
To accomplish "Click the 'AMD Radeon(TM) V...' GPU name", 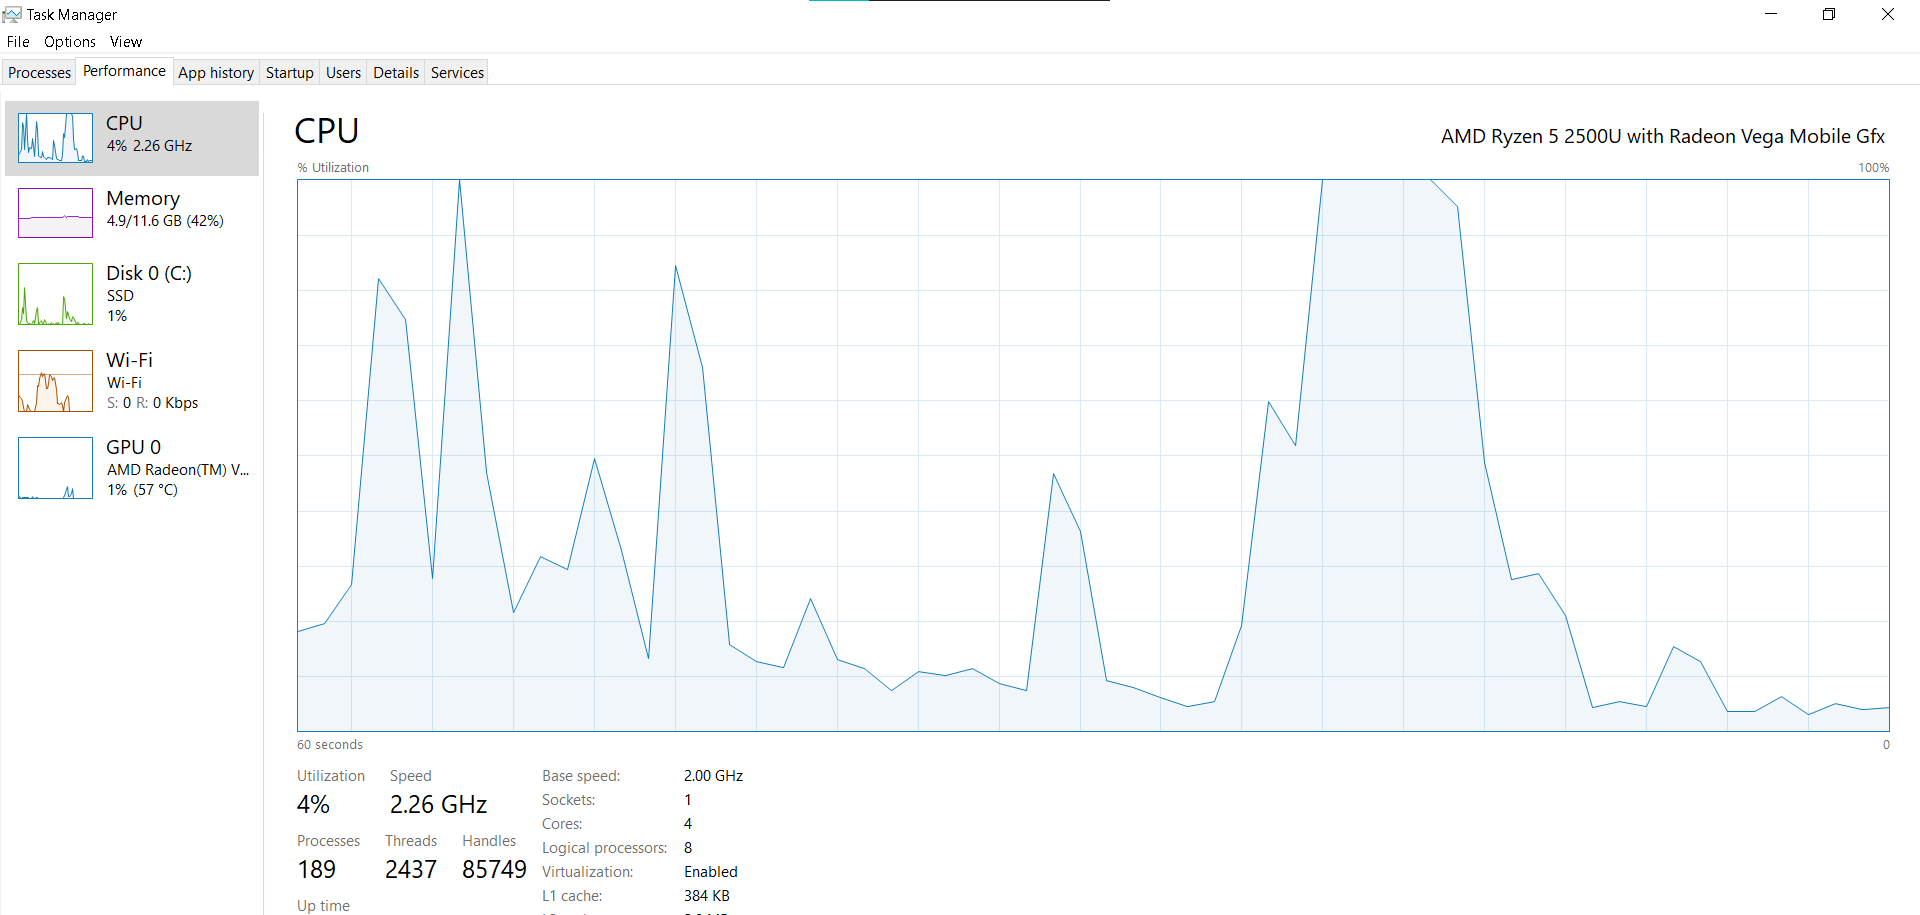I will click(x=178, y=470).
